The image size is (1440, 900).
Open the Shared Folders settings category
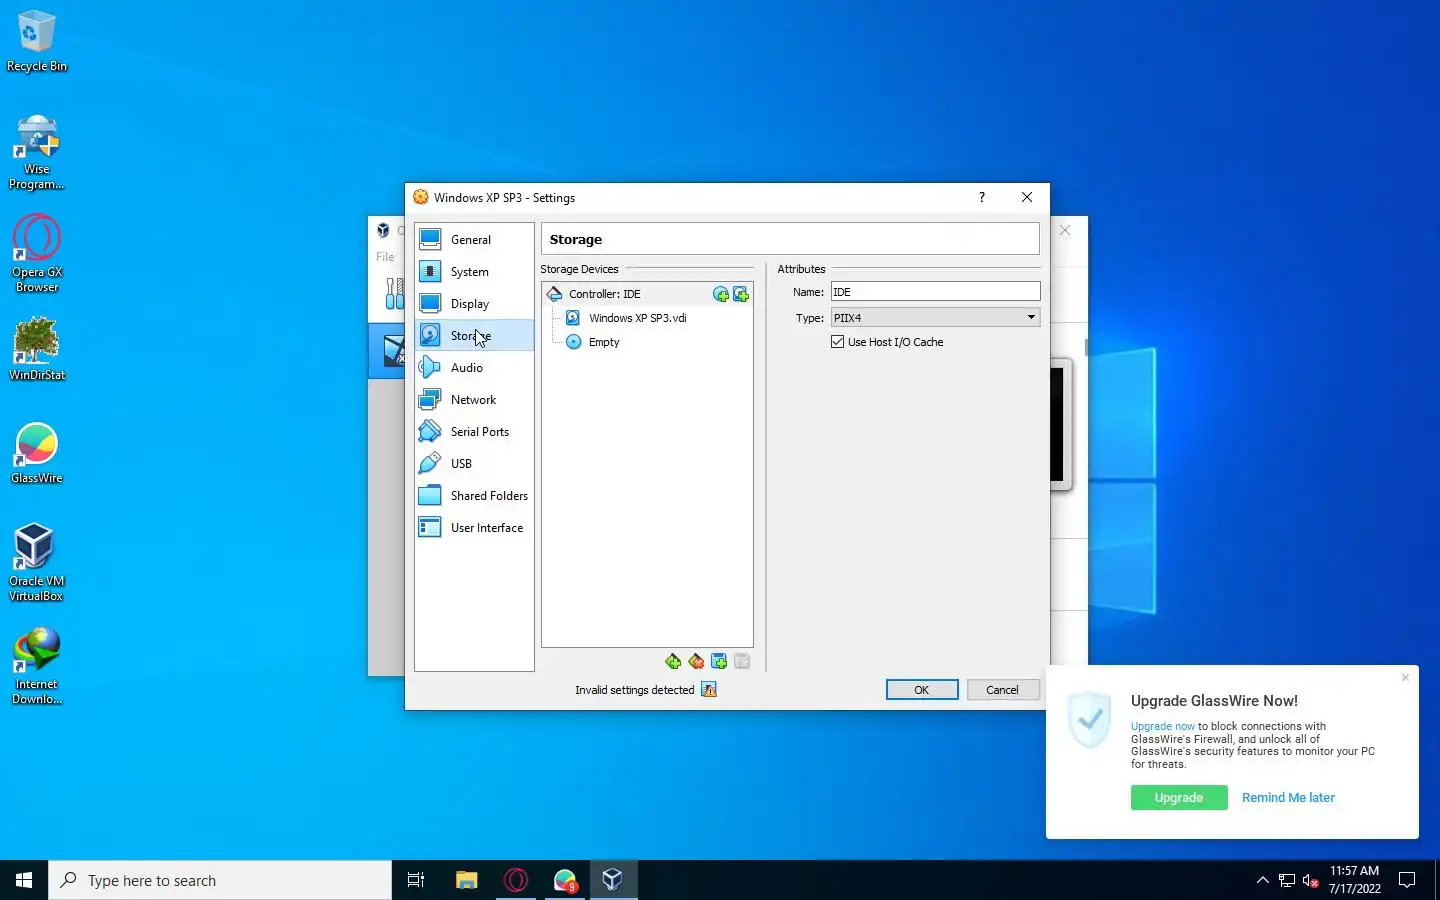coord(474,496)
